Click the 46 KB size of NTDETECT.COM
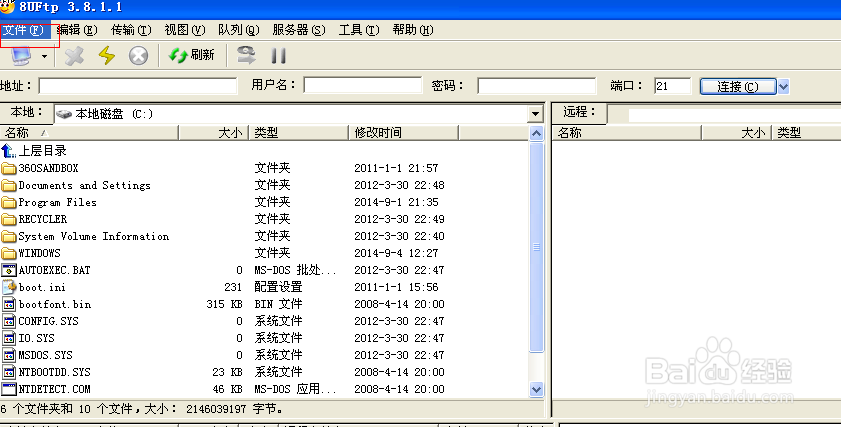The image size is (841, 427). coord(227,389)
